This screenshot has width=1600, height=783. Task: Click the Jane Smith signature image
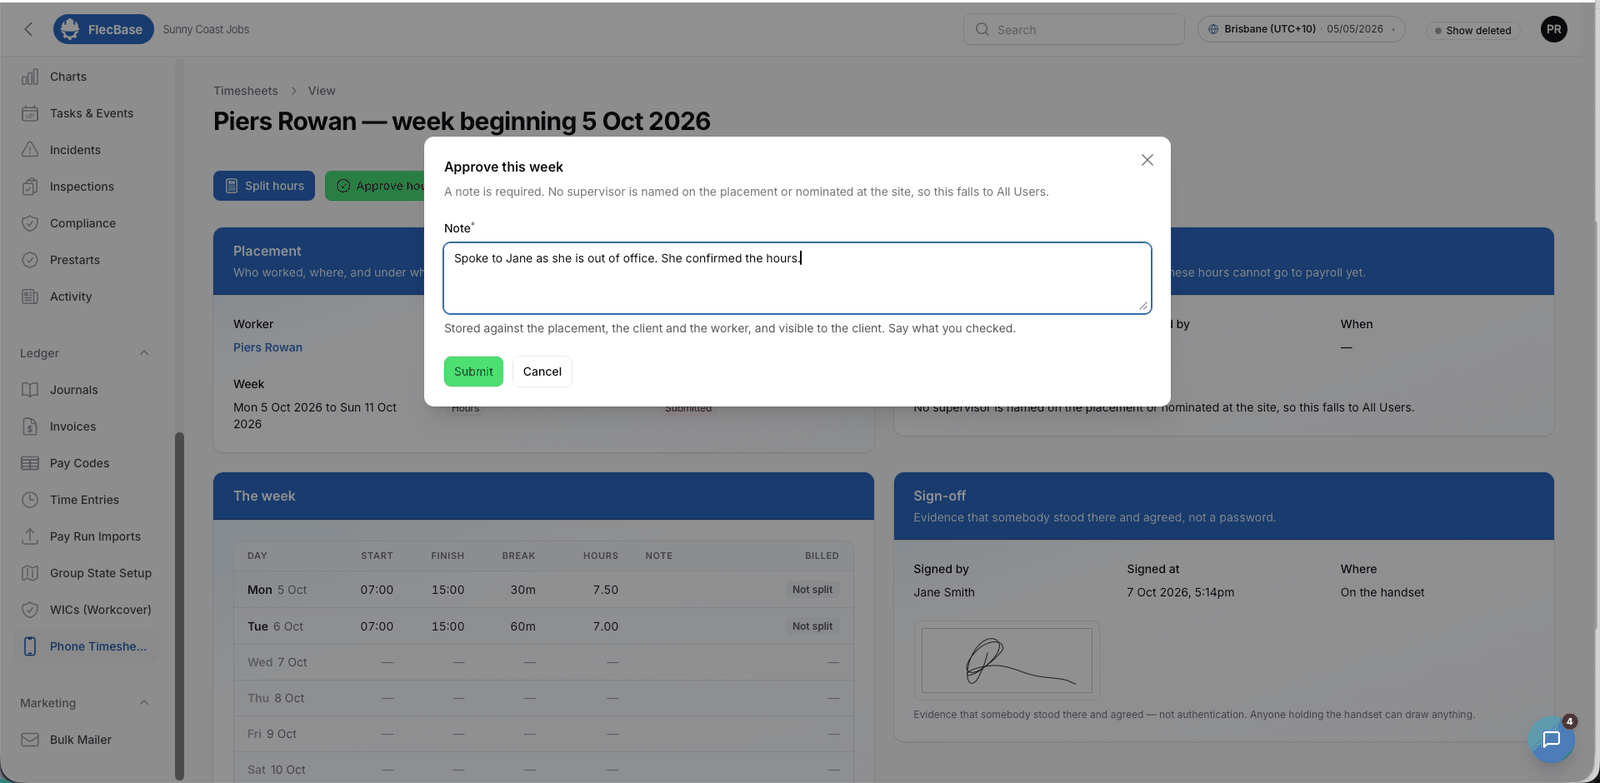point(1006,660)
